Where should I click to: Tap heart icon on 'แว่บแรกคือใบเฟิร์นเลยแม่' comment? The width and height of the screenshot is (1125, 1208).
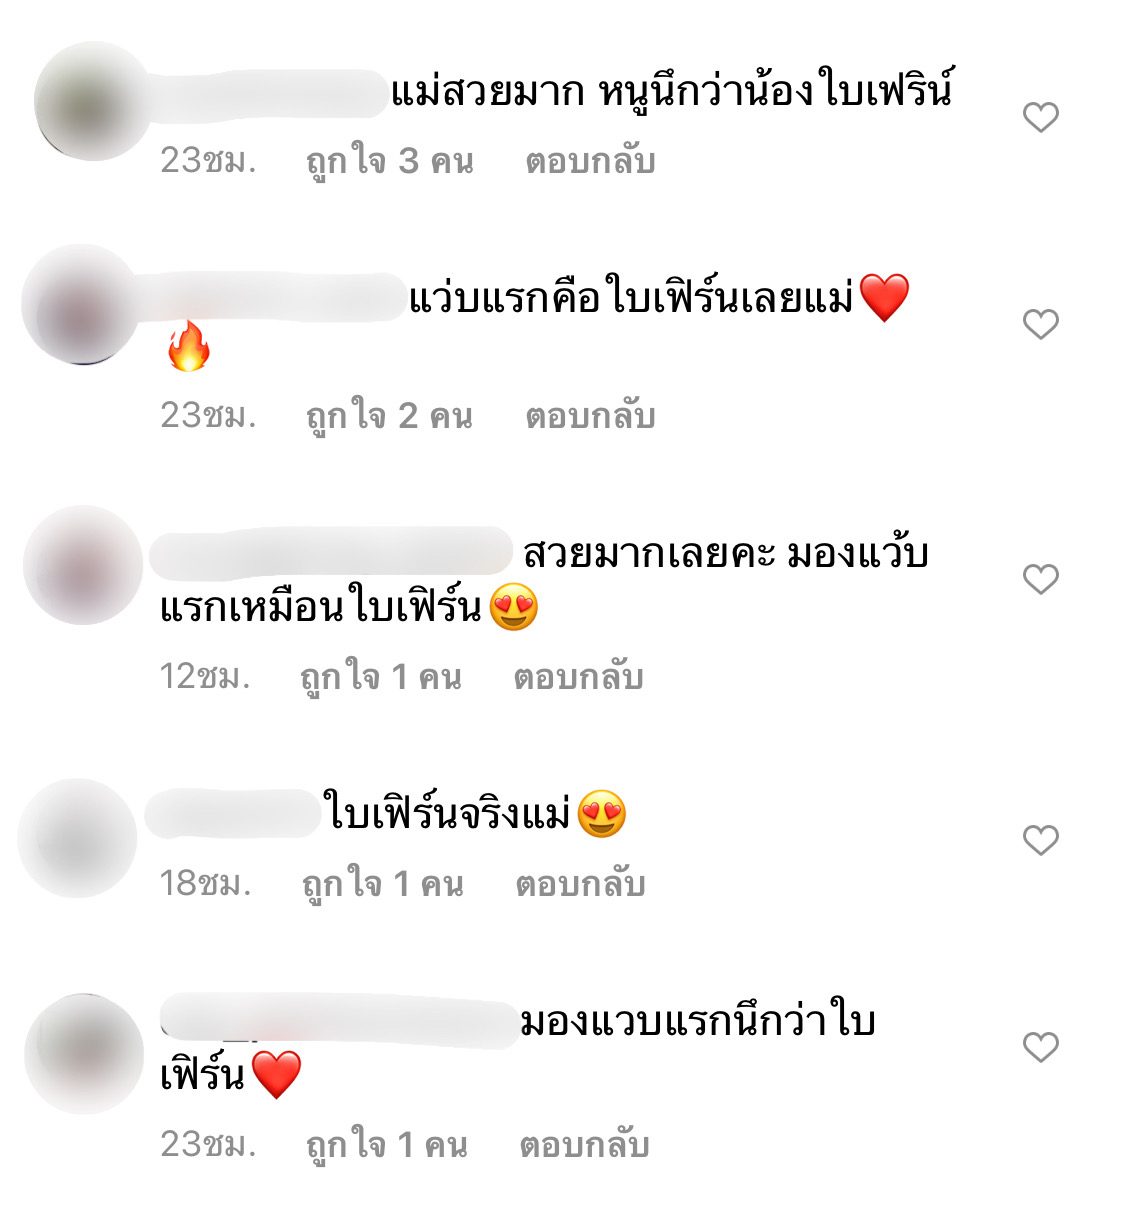1041,324
